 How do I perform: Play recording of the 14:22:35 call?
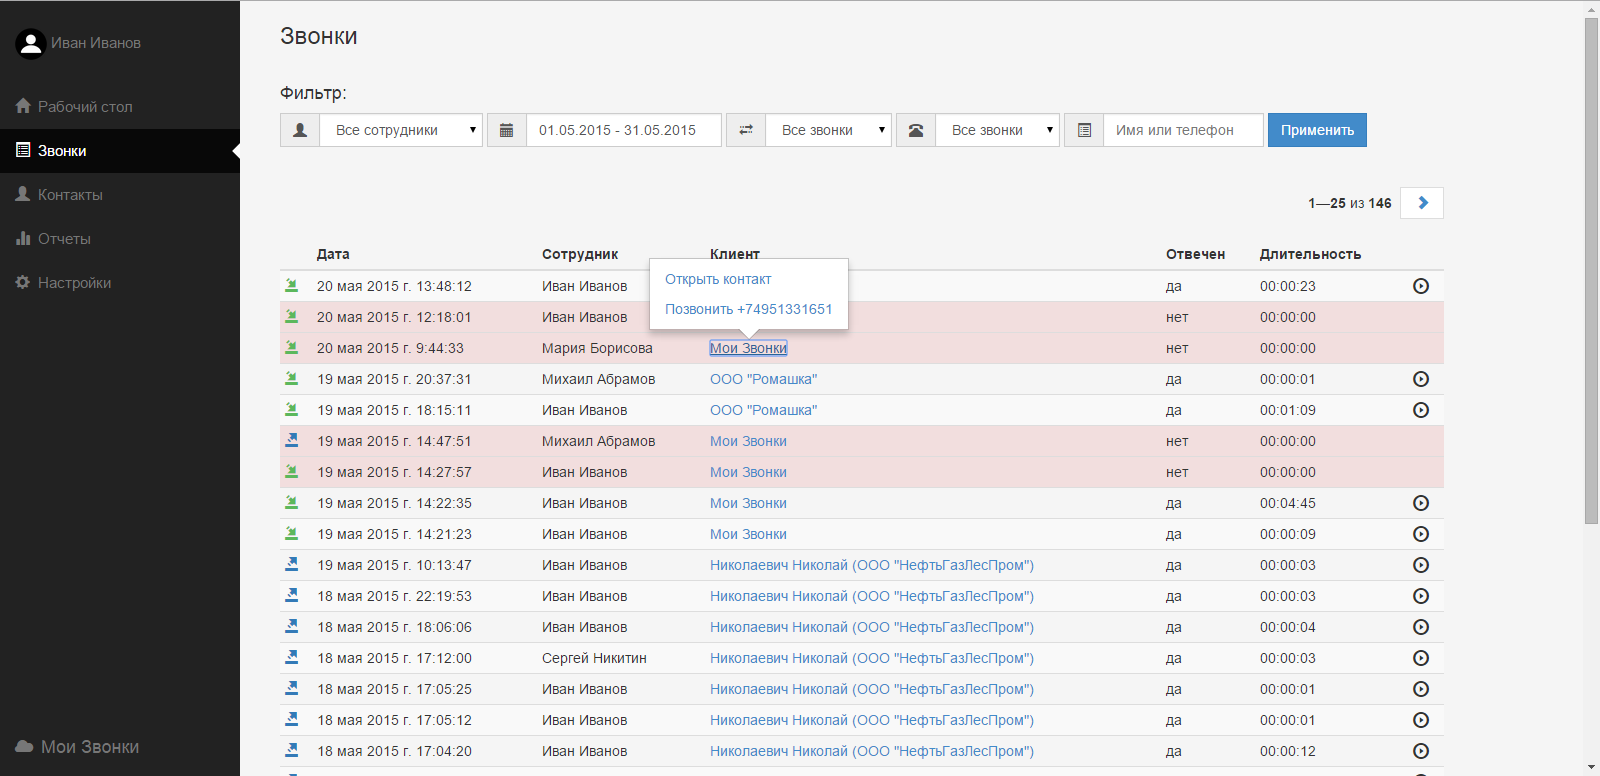pyautogui.click(x=1421, y=503)
